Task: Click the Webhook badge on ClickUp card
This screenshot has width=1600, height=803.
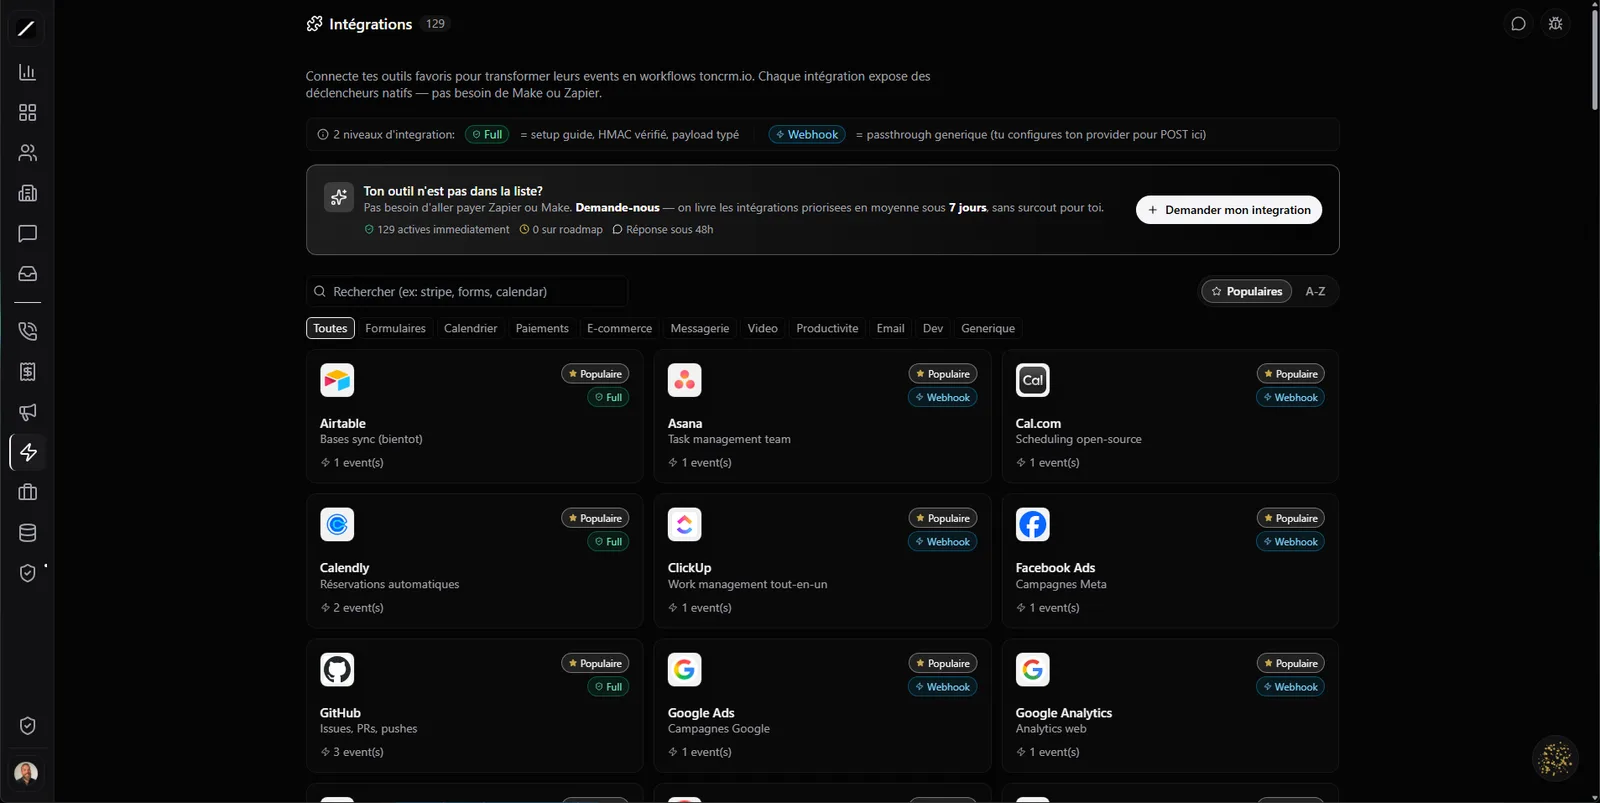Action: [x=942, y=542]
